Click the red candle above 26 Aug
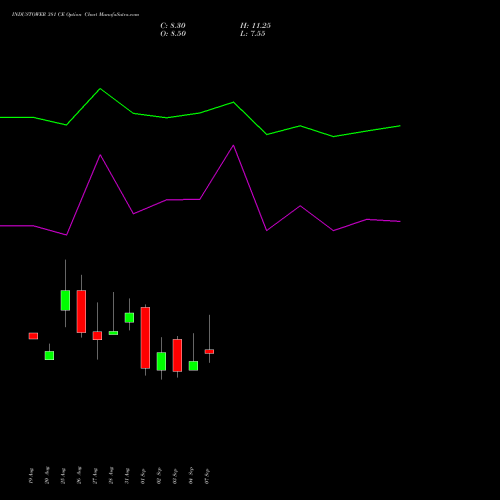Screen dimensions: 500x500 click(x=81, y=311)
